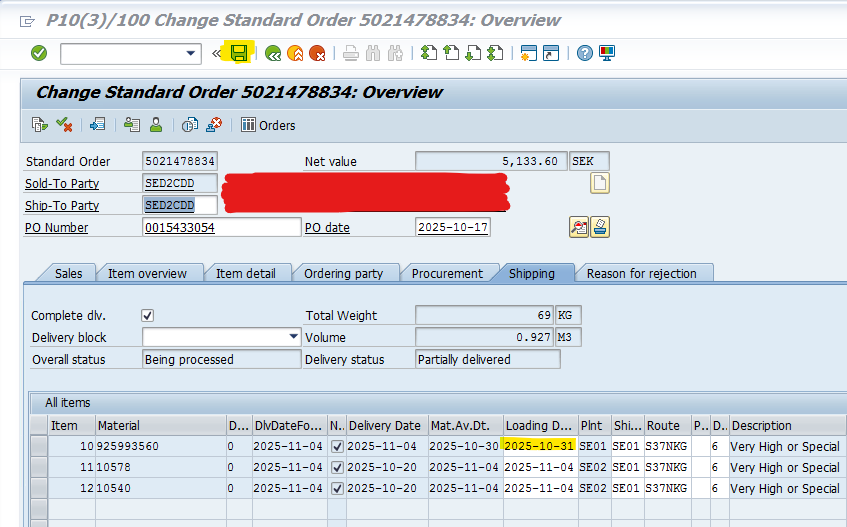This screenshot has width=847, height=527.
Task: Click the menu icon left of window title
Action: click(26, 21)
